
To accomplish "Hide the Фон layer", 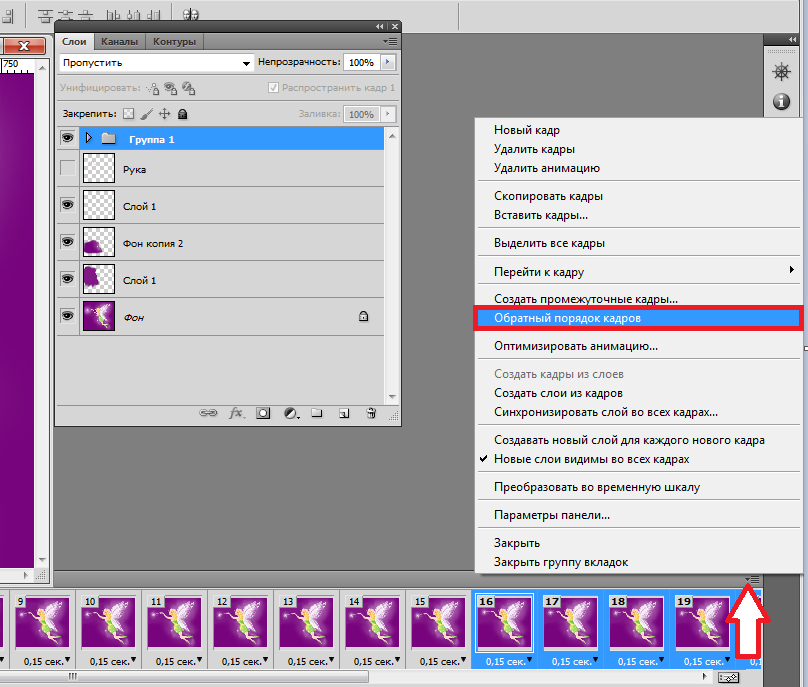I will (x=68, y=315).
